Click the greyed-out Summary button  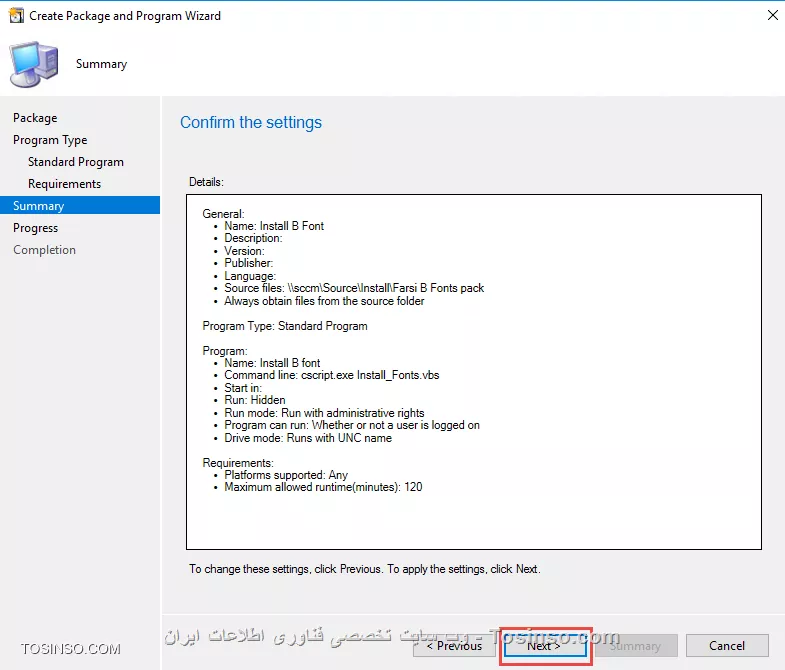click(636, 646)
